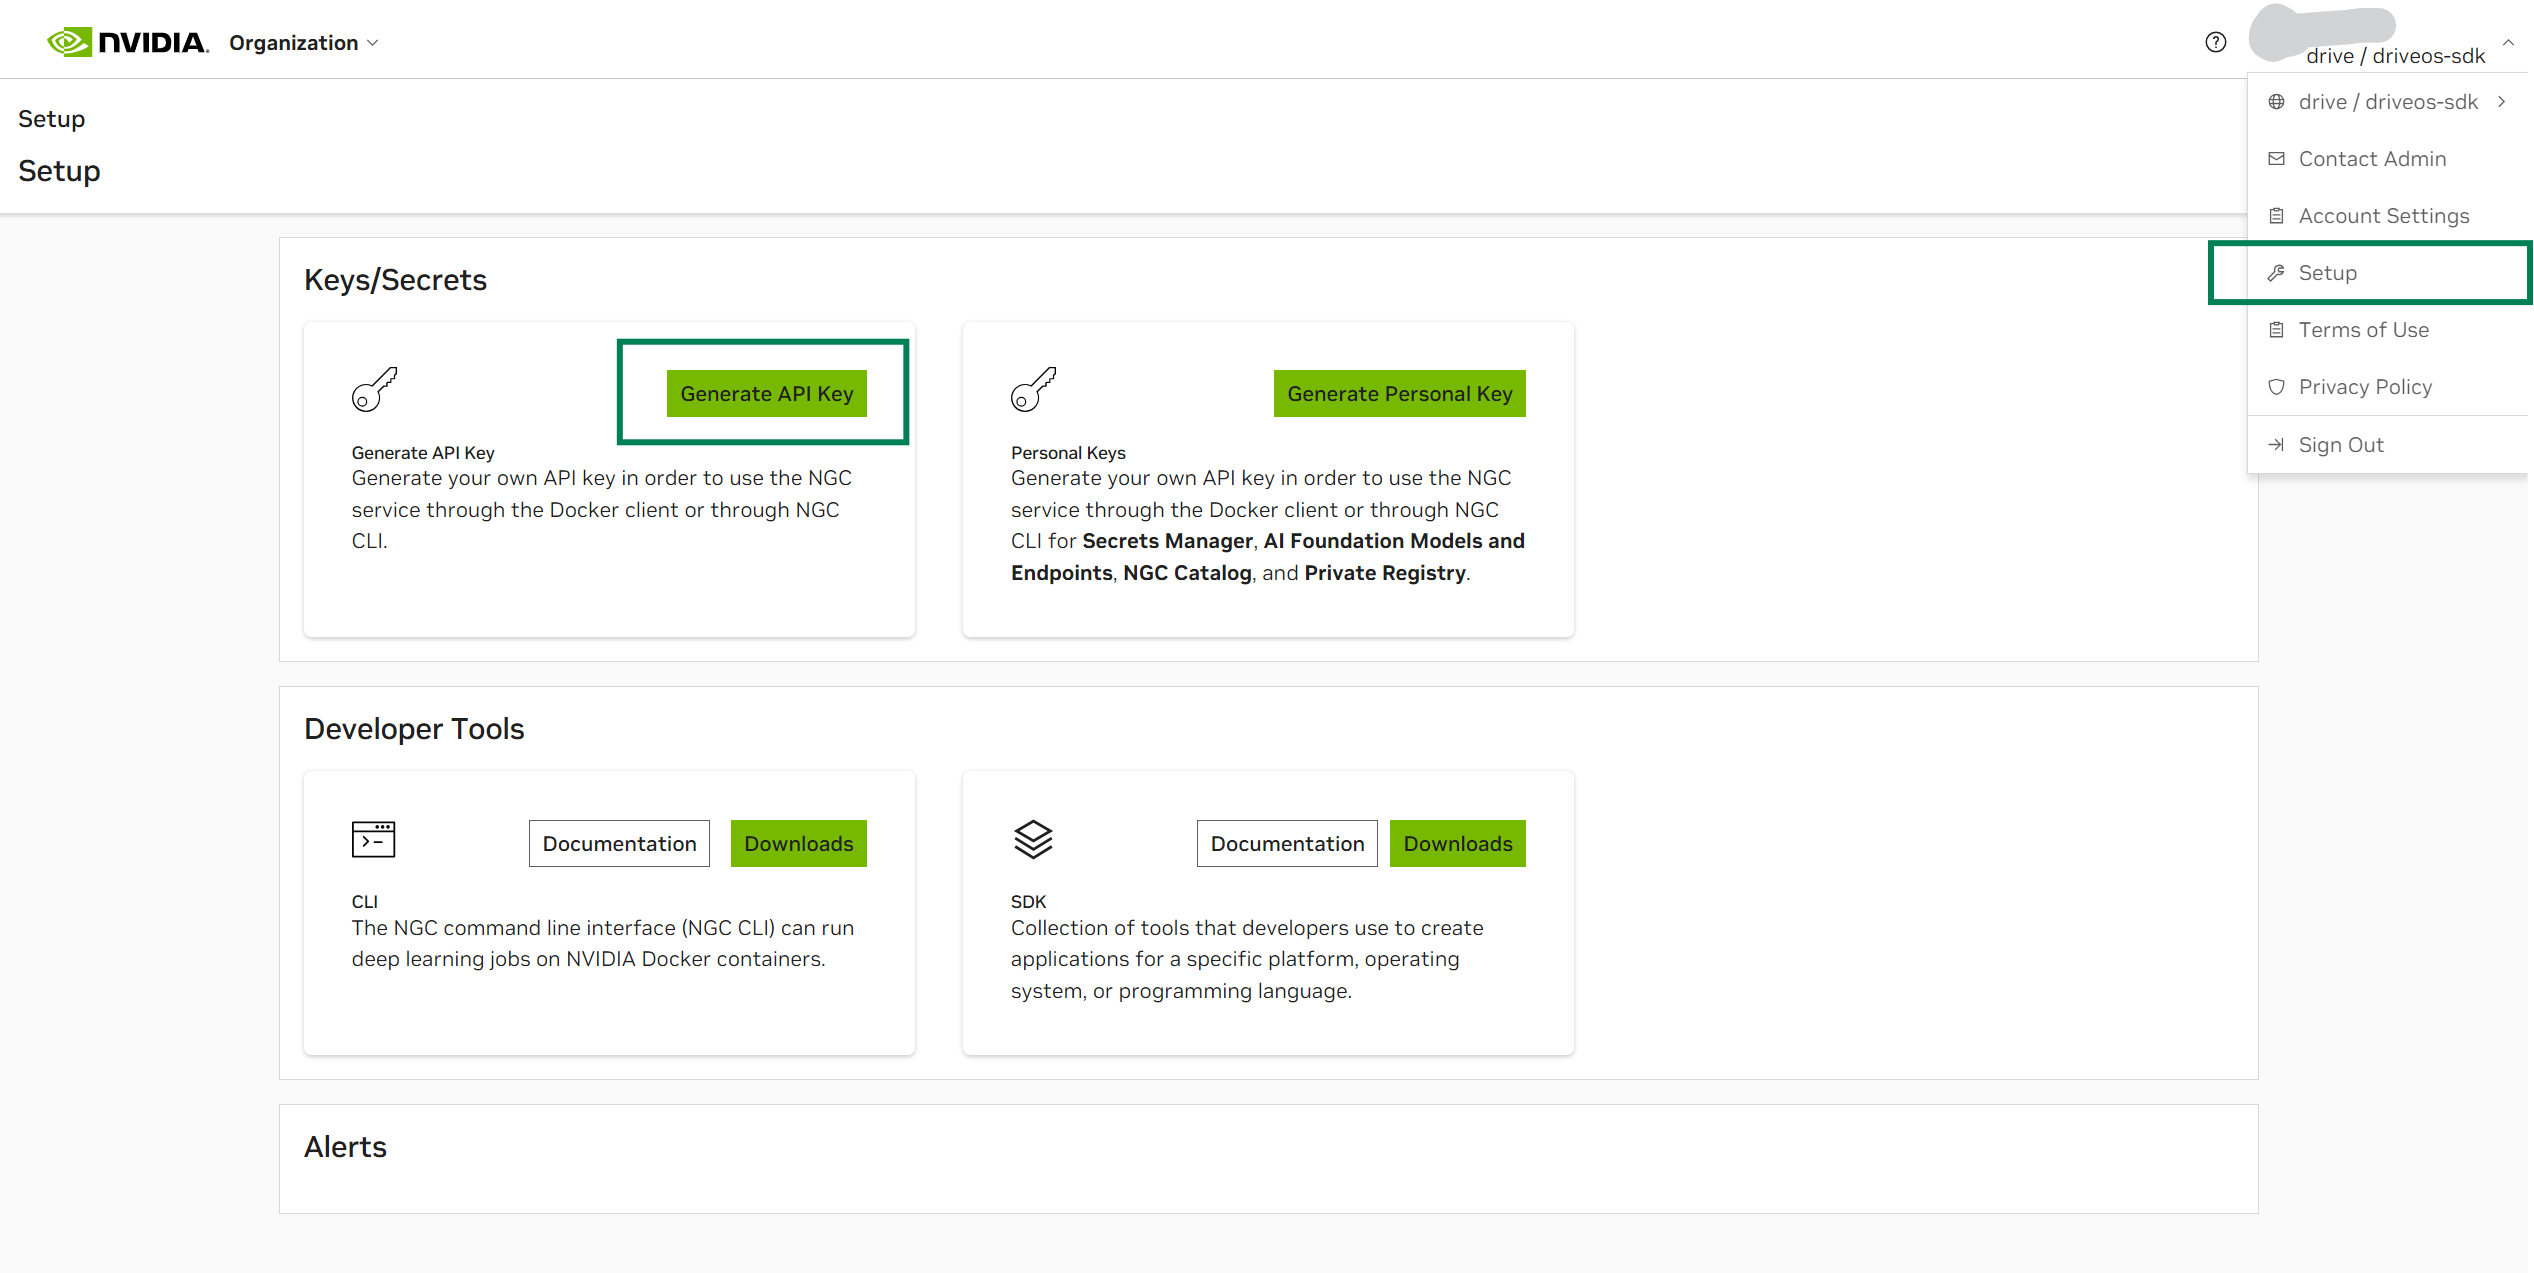Image resolution: width=2534 pixels, height=1273 pixels.
Task: Open the Organization dropdown
Action: tap(303, 43)
